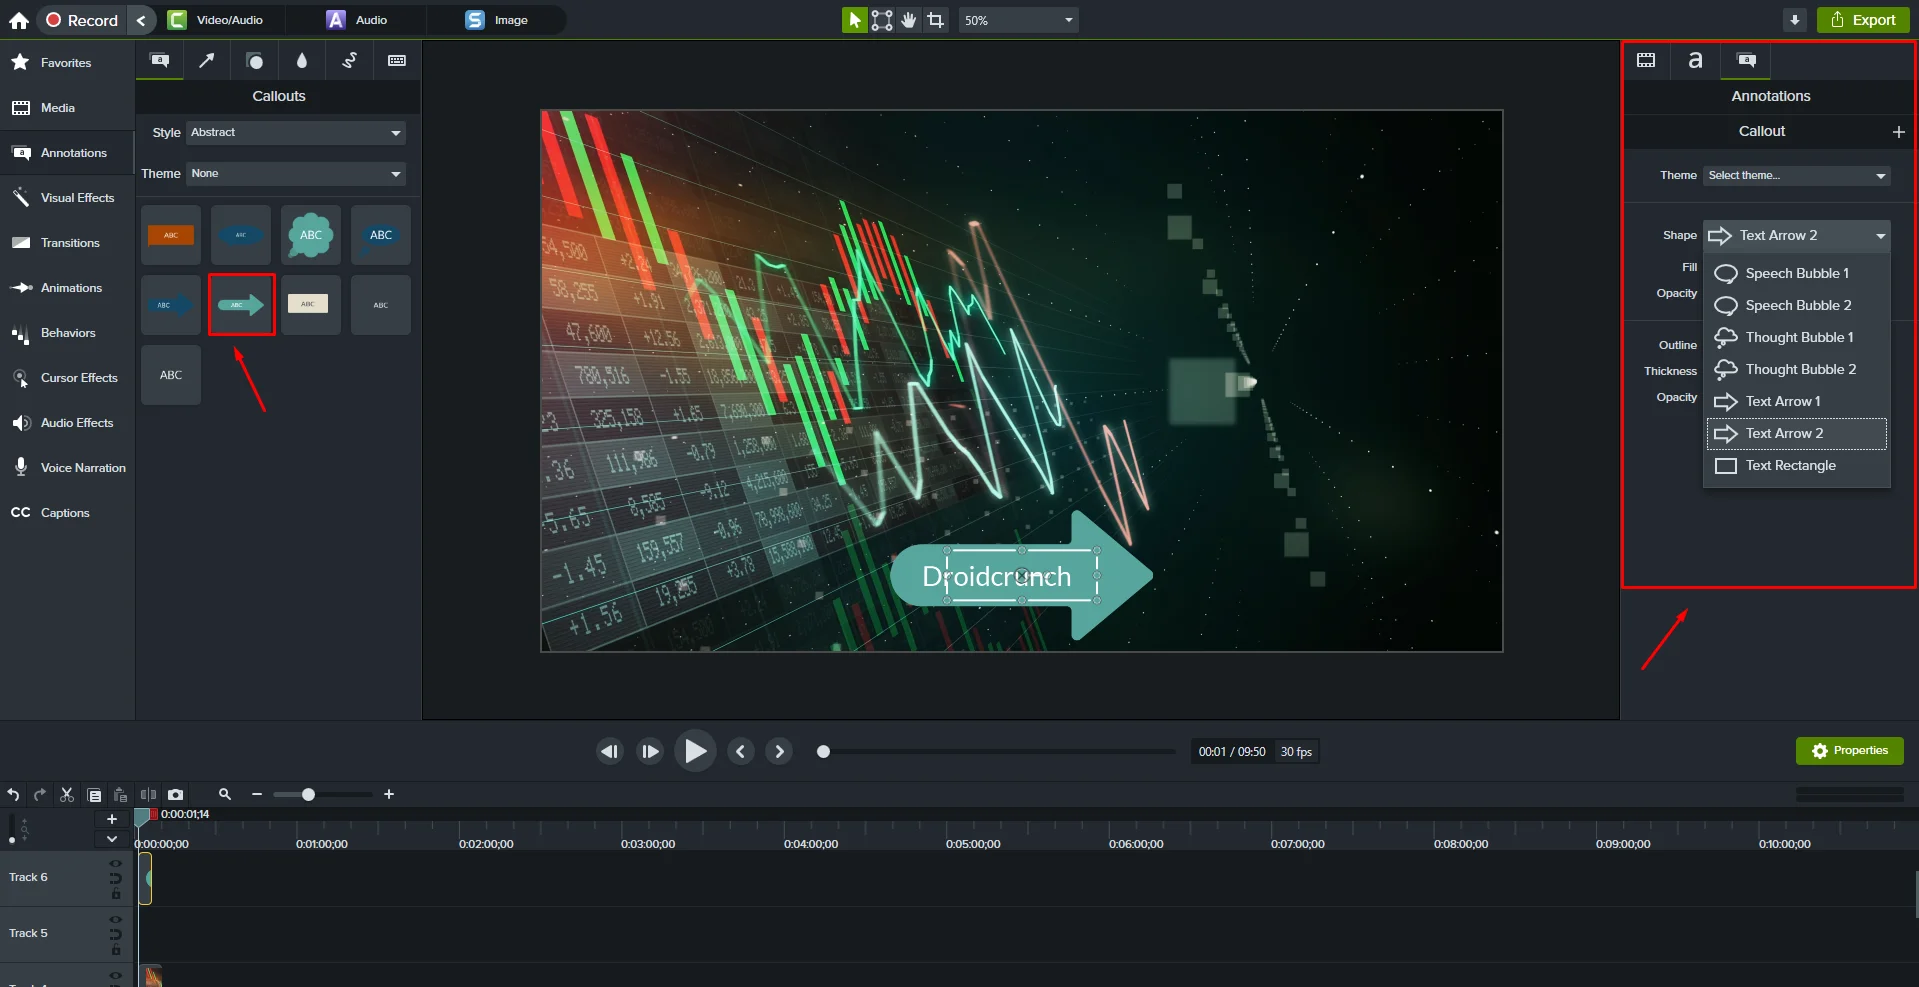This screenshot has height=987, width=1919.
Task: Open the Select theme dropdown
Action: 1797,175
